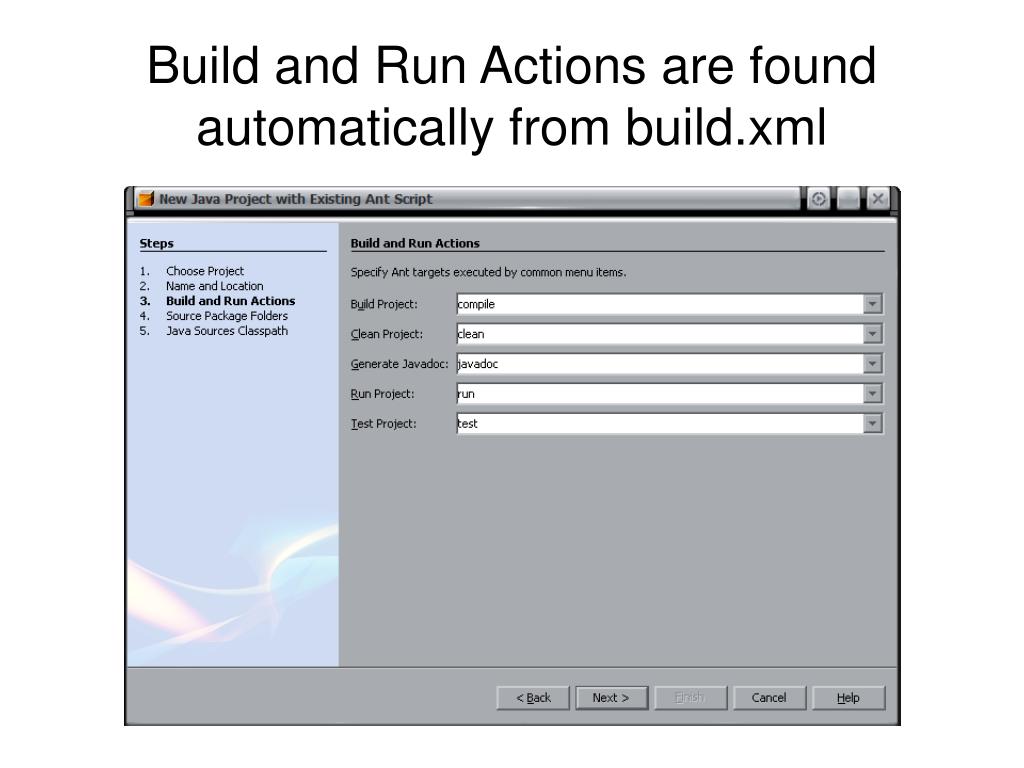The image size is (1024, 768).
Task: Click into the Generate Javadoc field showing javadoc
Action: tap(660, 364)
